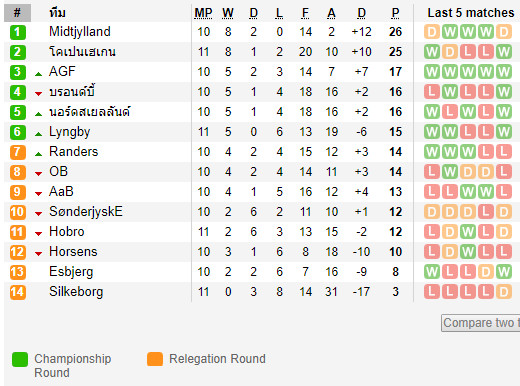Sort by points P column header
Image resolution: width=520 pixels, height=386 pixels.
[x=395, y=13]
